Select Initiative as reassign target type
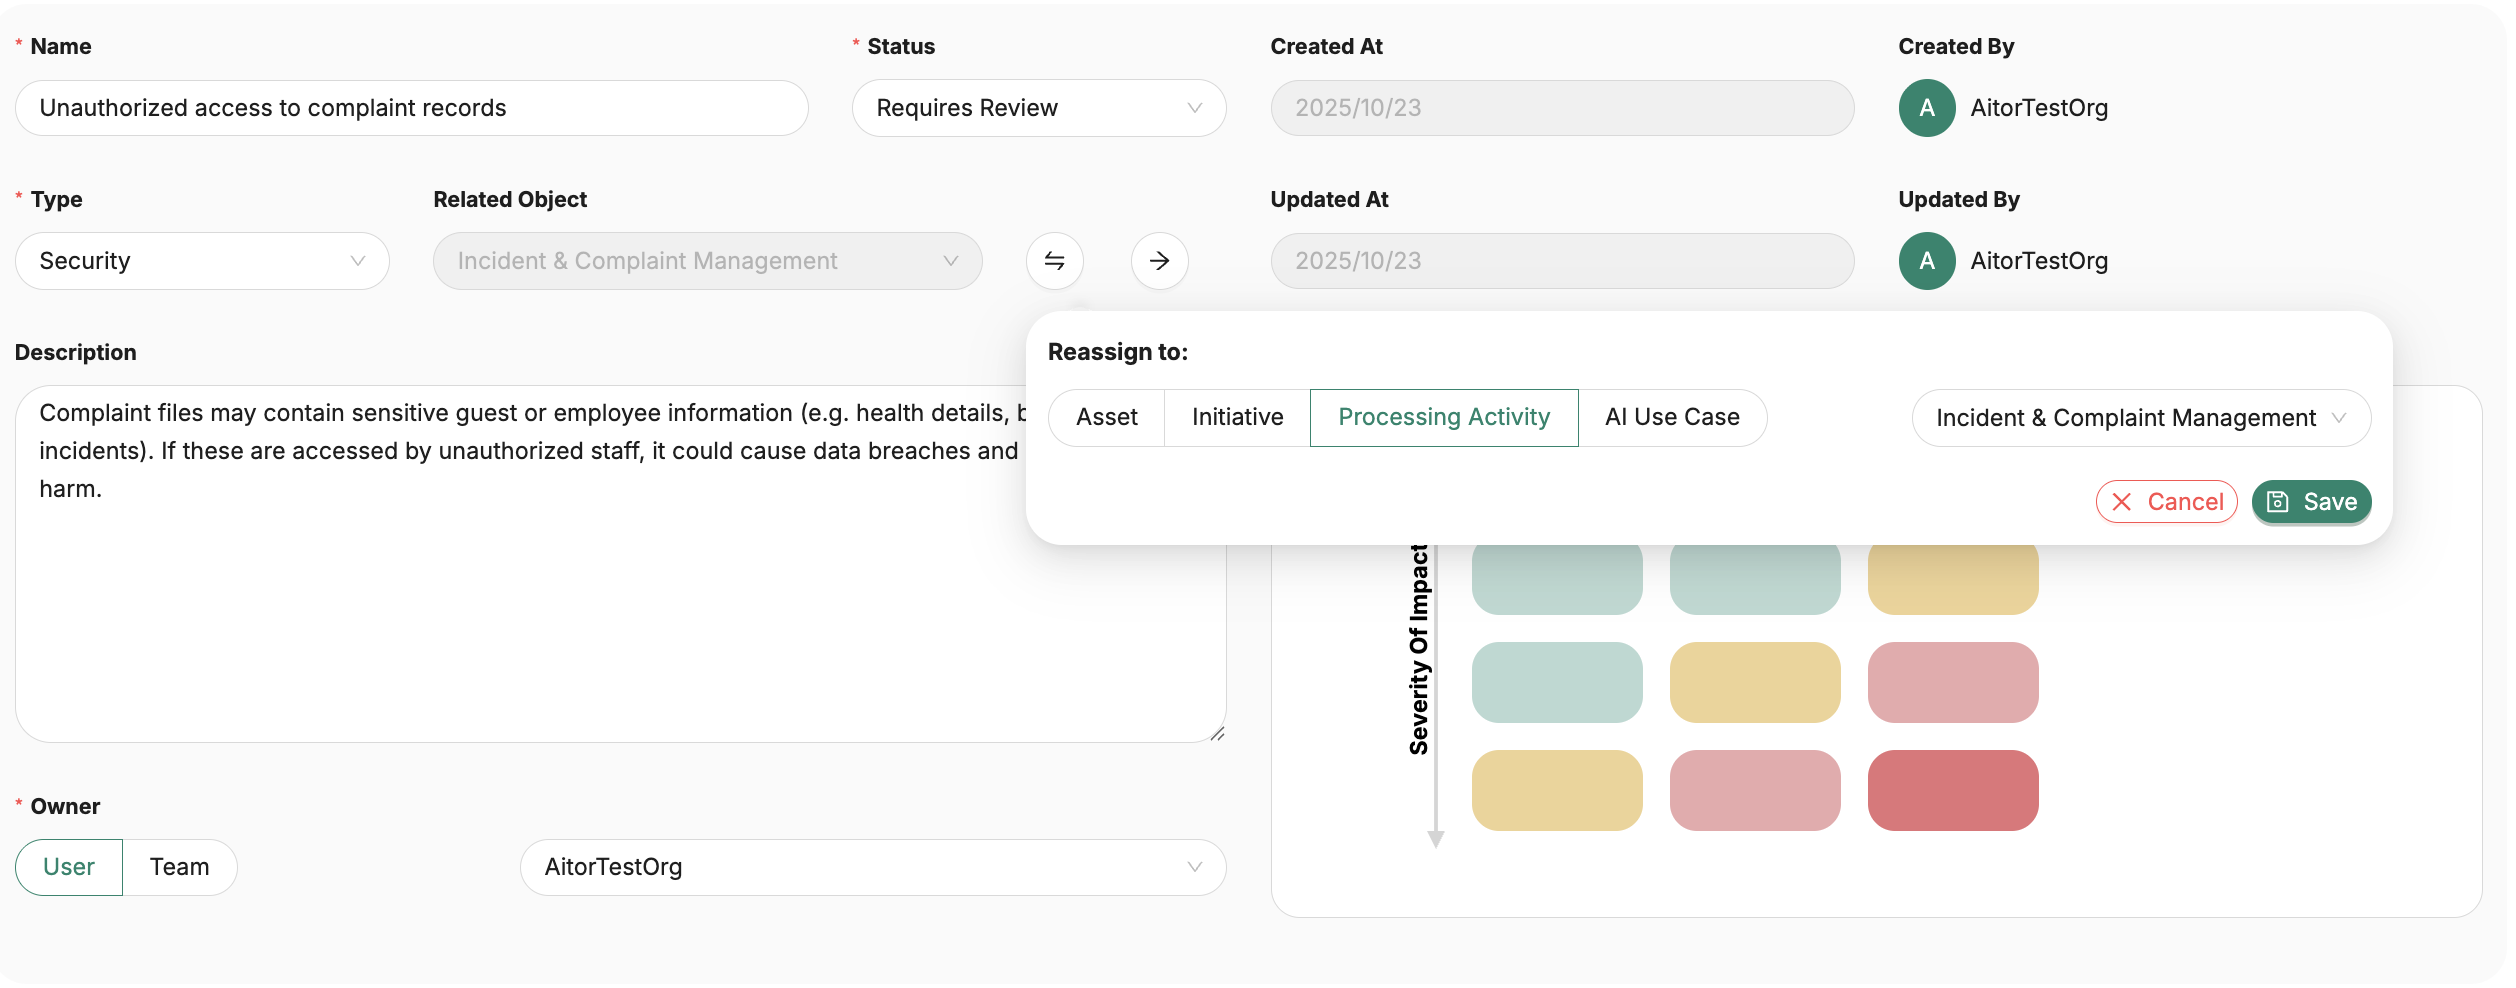 (1237, 418)
